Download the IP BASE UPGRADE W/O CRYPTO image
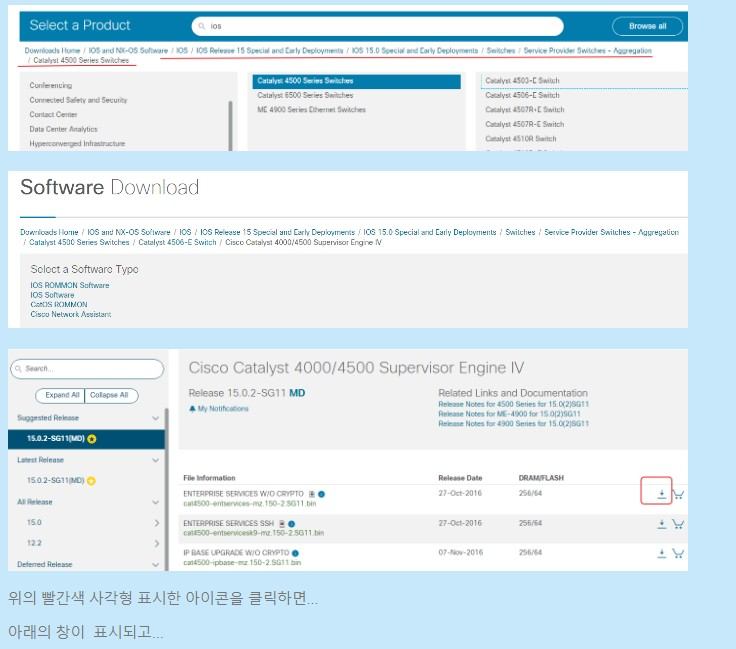The width and height of the screenshot is (736, 649). (x=661, y=553)
